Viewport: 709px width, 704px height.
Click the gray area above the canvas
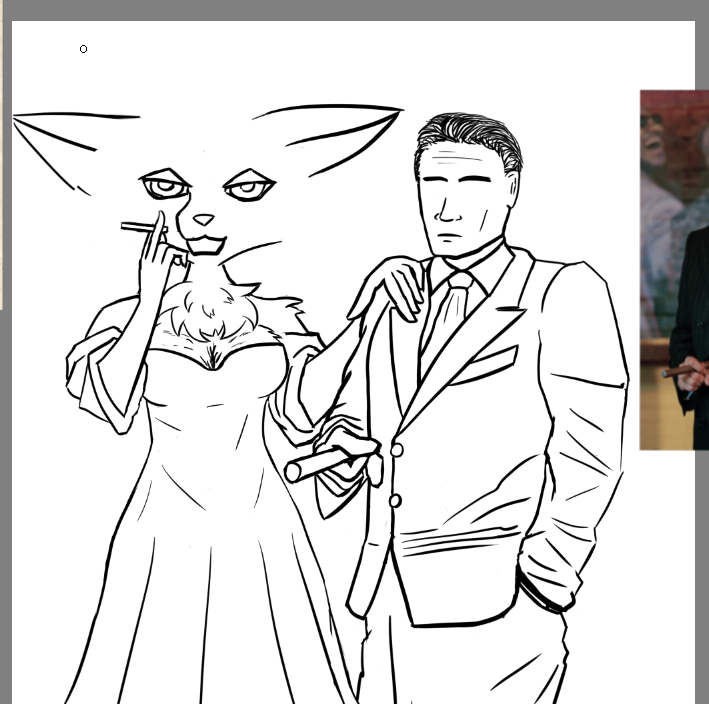350,9
